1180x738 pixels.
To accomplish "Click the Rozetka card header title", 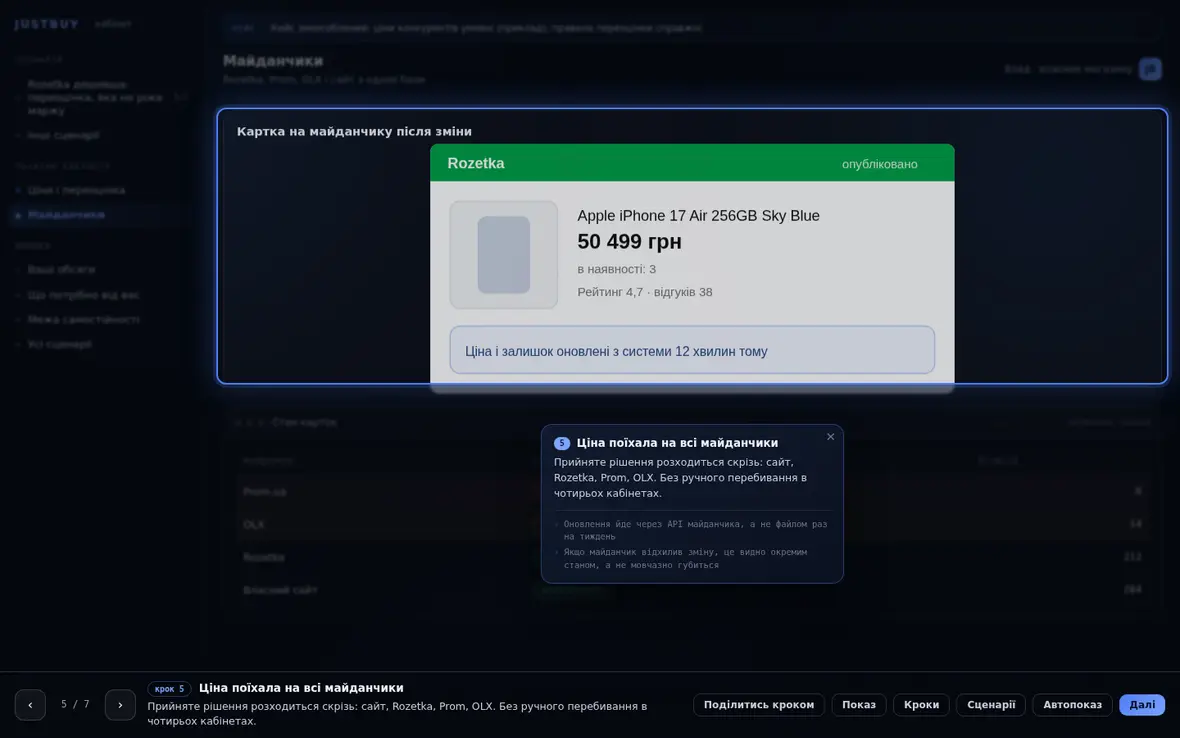I will (476, 163).
